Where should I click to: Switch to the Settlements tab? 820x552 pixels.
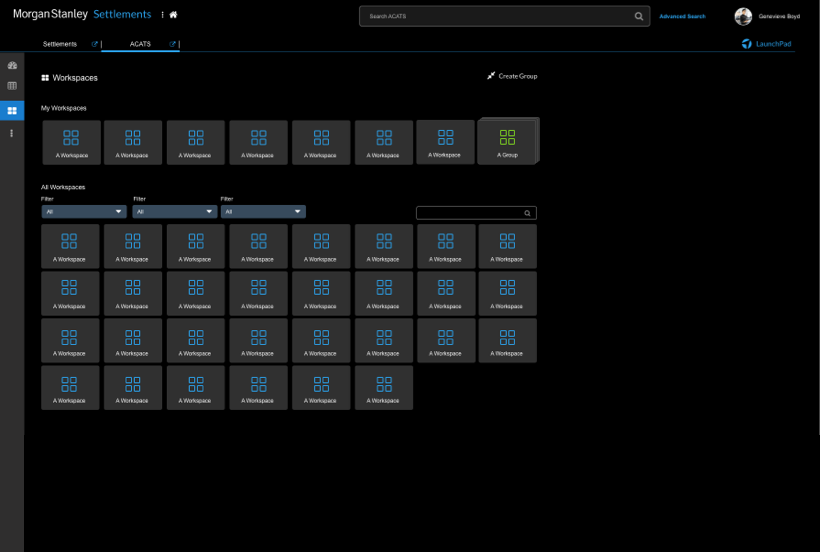60,44
